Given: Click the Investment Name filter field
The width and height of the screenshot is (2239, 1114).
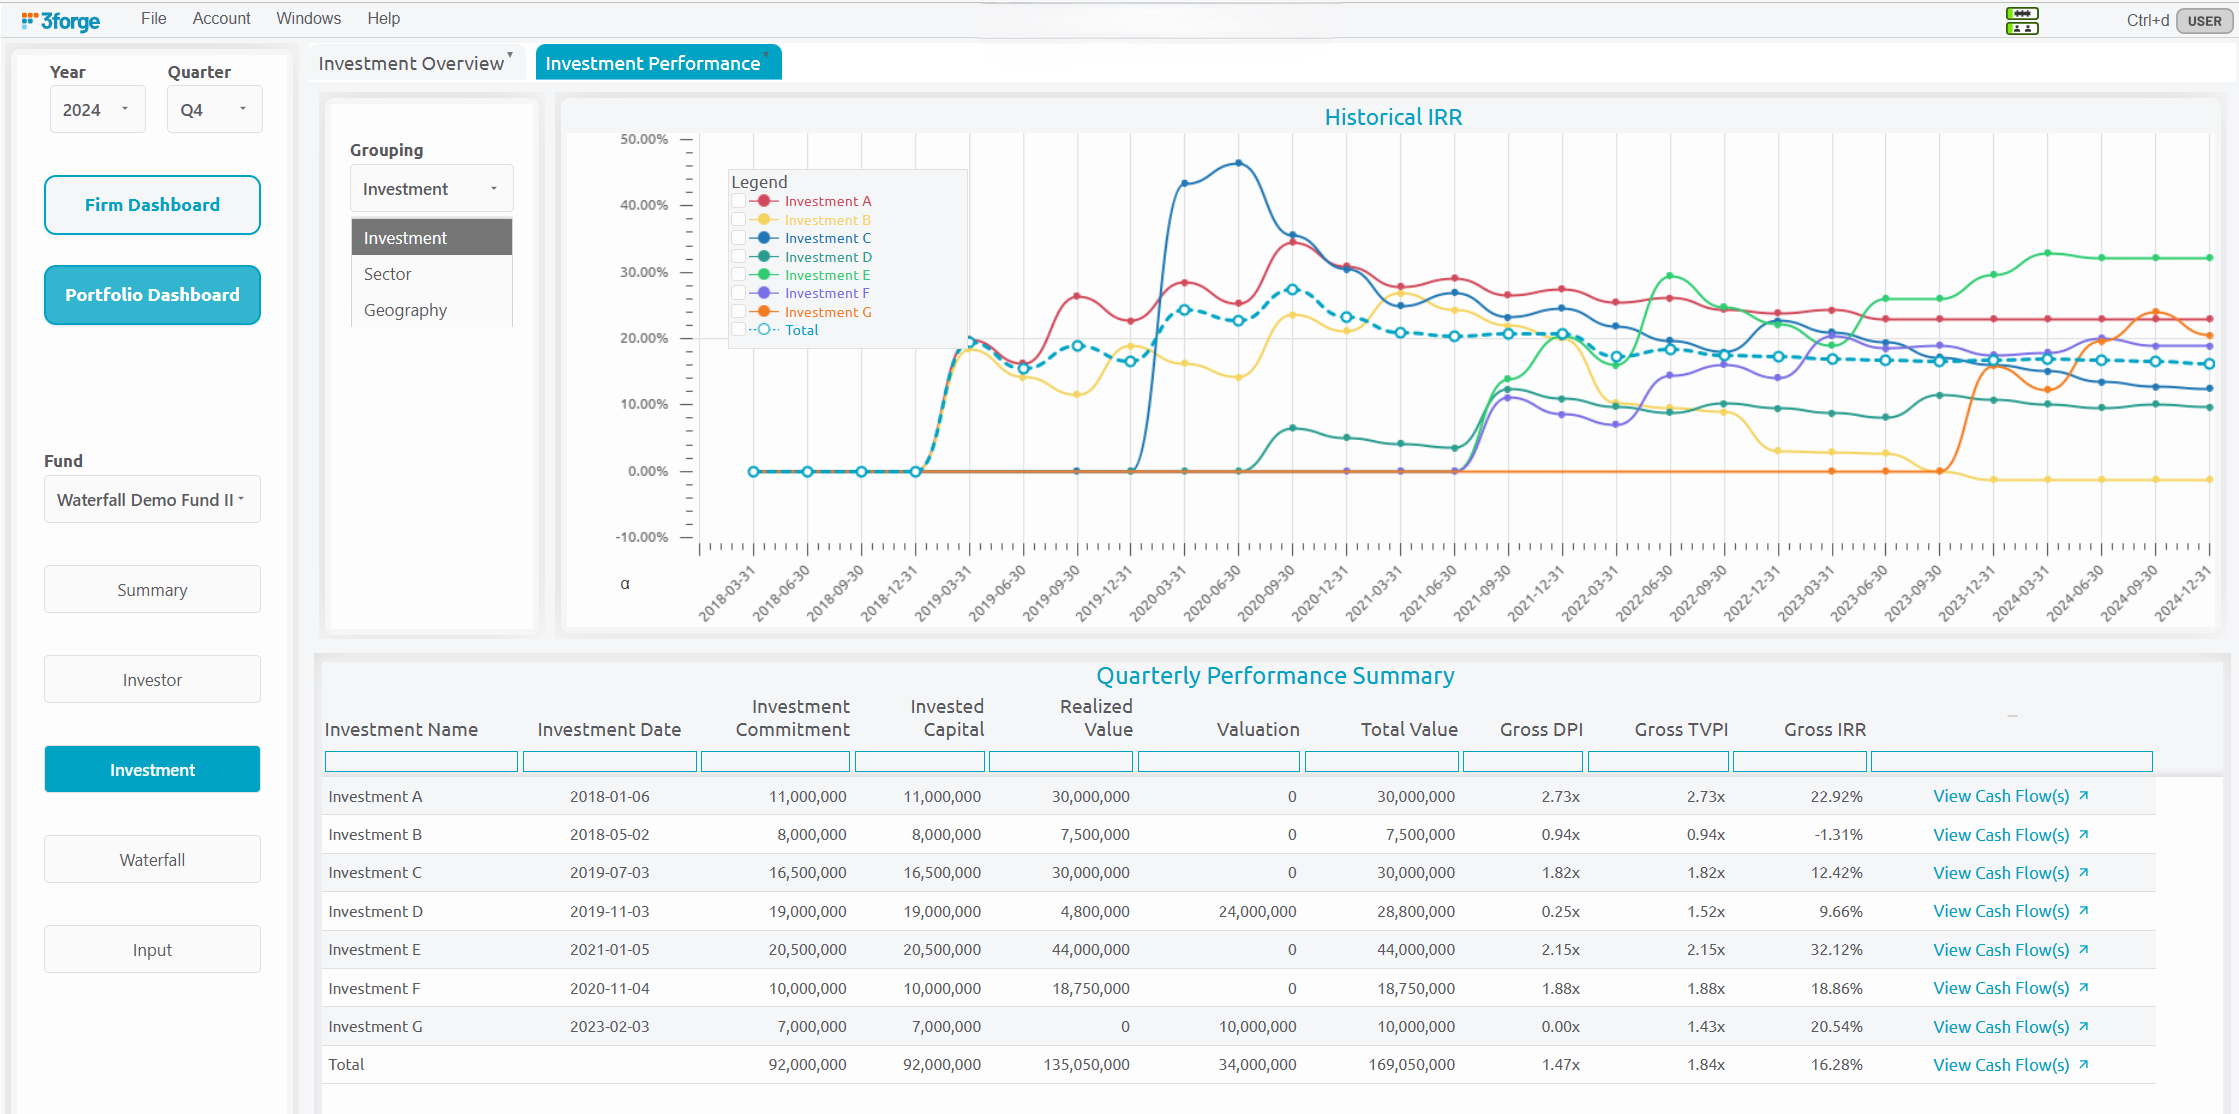Looking at the screenshot, I should point(421,762).
